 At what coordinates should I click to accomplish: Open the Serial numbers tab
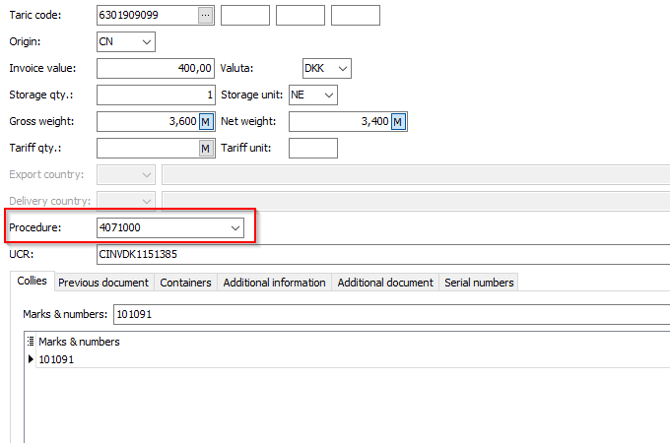(479, 283)
